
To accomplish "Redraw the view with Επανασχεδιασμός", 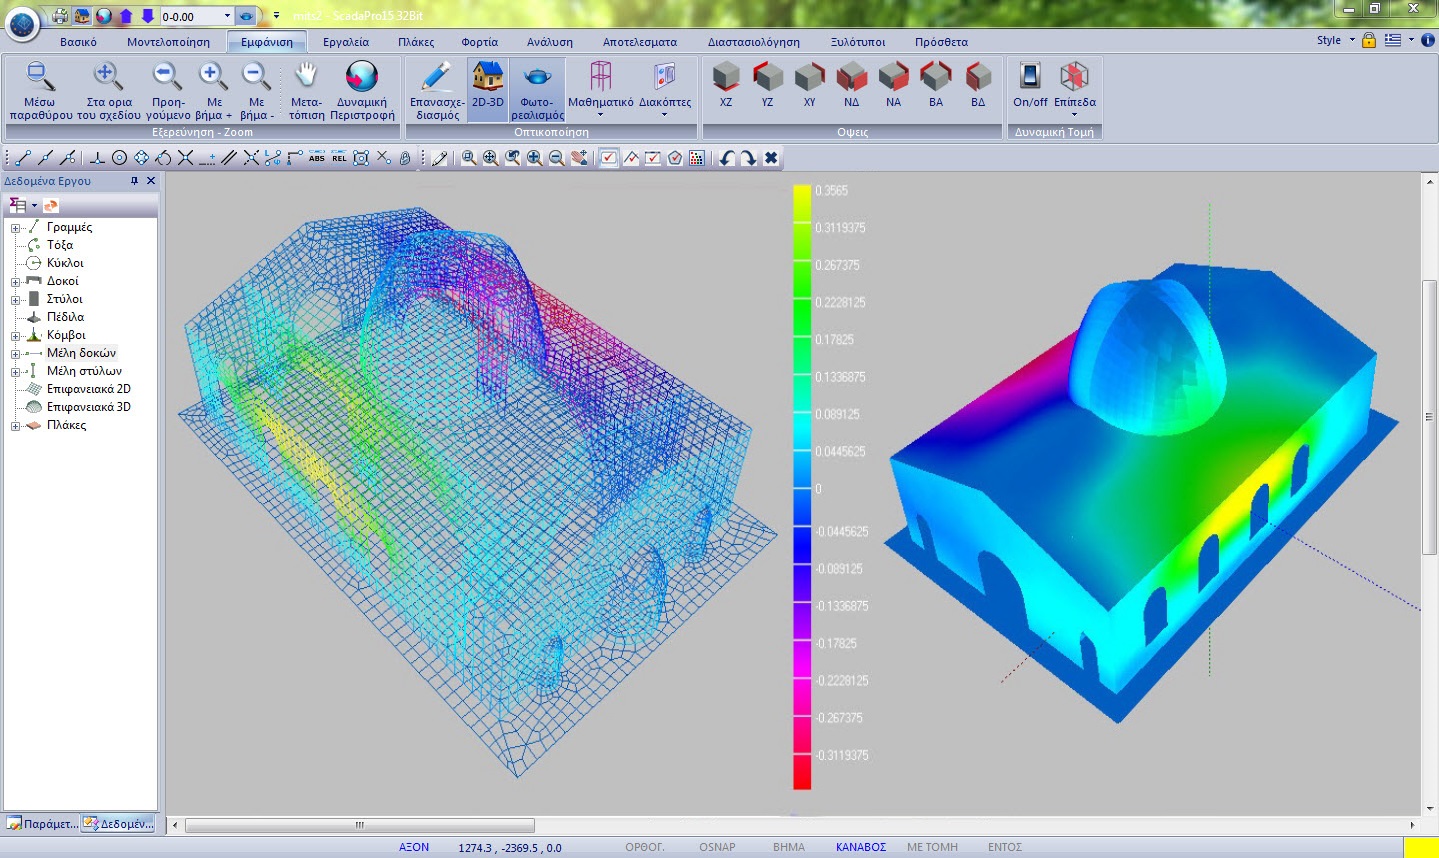I will pos(437,91).
